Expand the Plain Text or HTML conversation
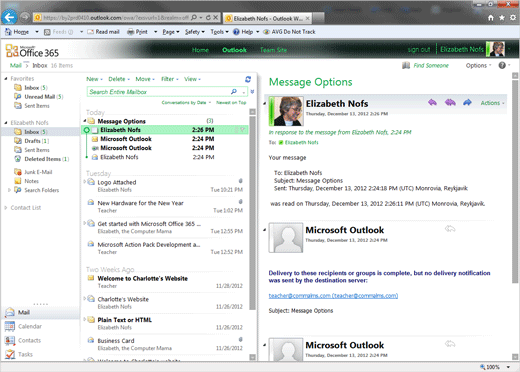The image size is (520, 372). (x=85, y=319)
